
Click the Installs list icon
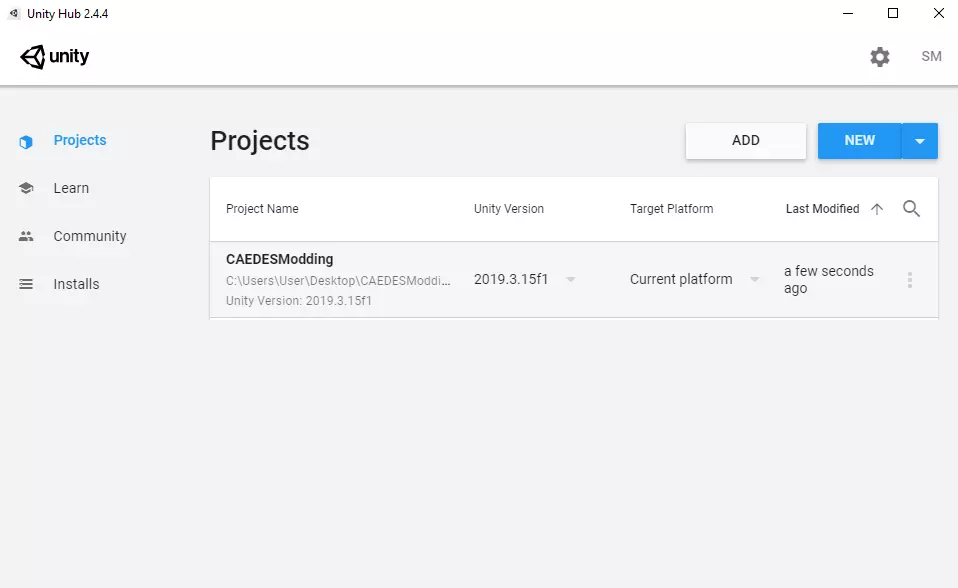(27, 285)
